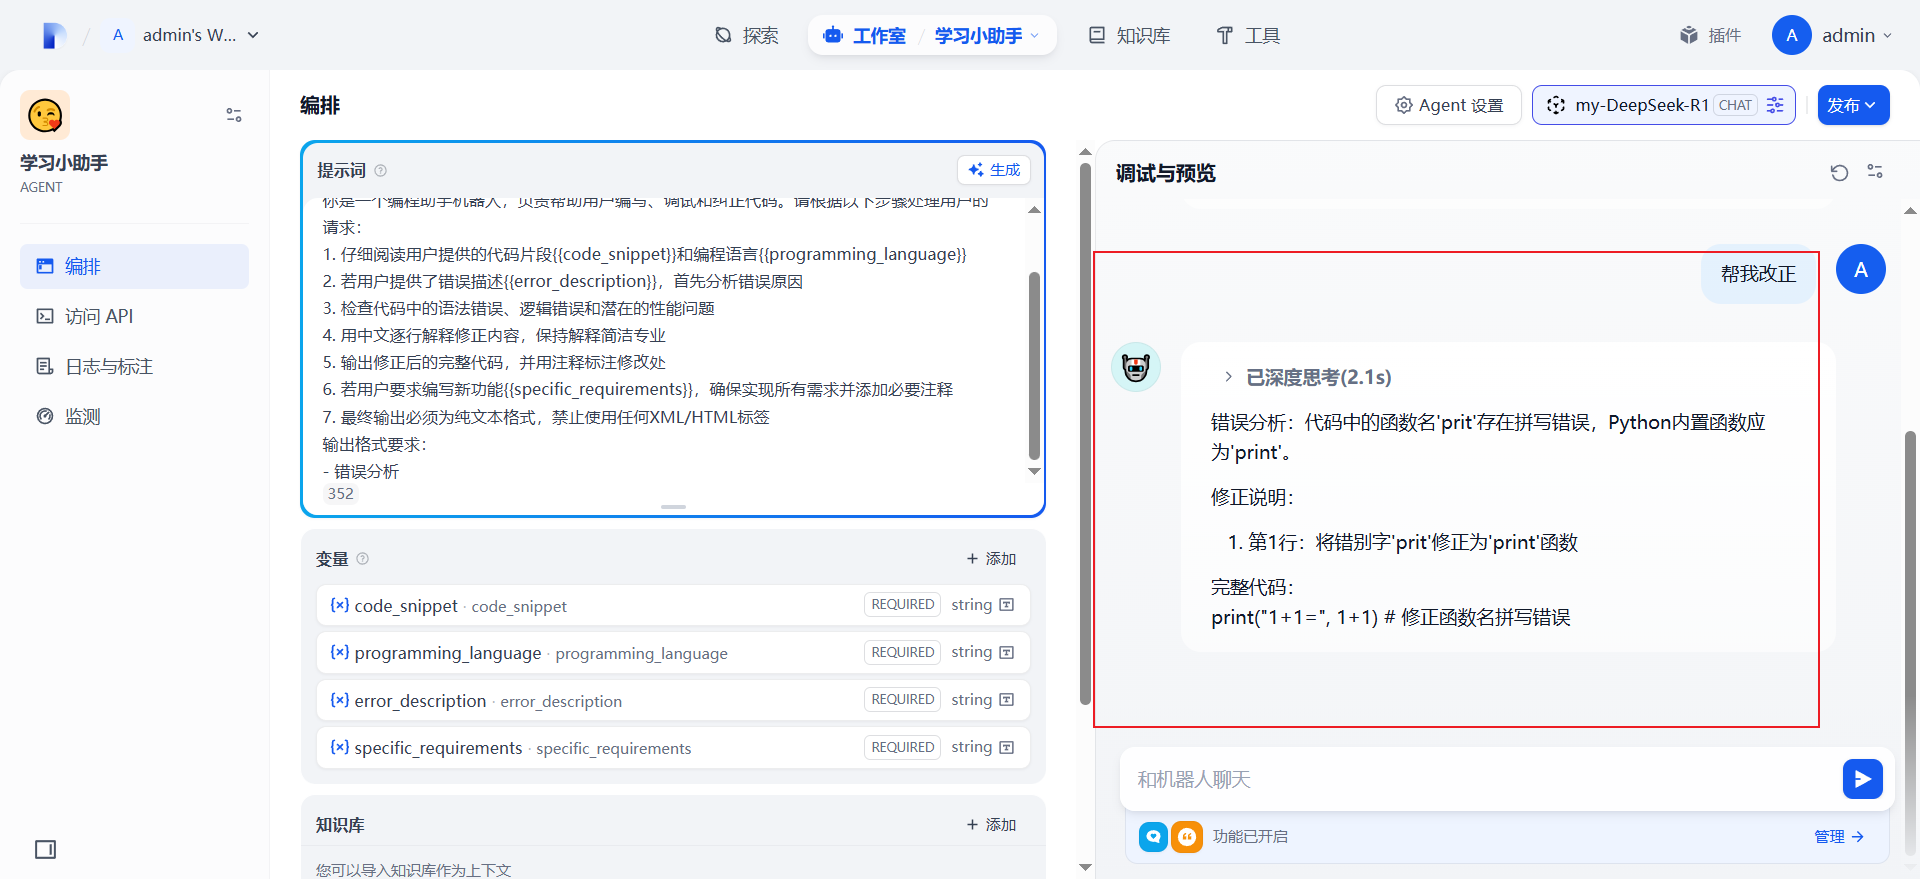Click the prompt editor vertical scrollbar
Image resolution: width=1920 pixels, height=879 pixels.
pyautogui.click(x=1034, y=365)
